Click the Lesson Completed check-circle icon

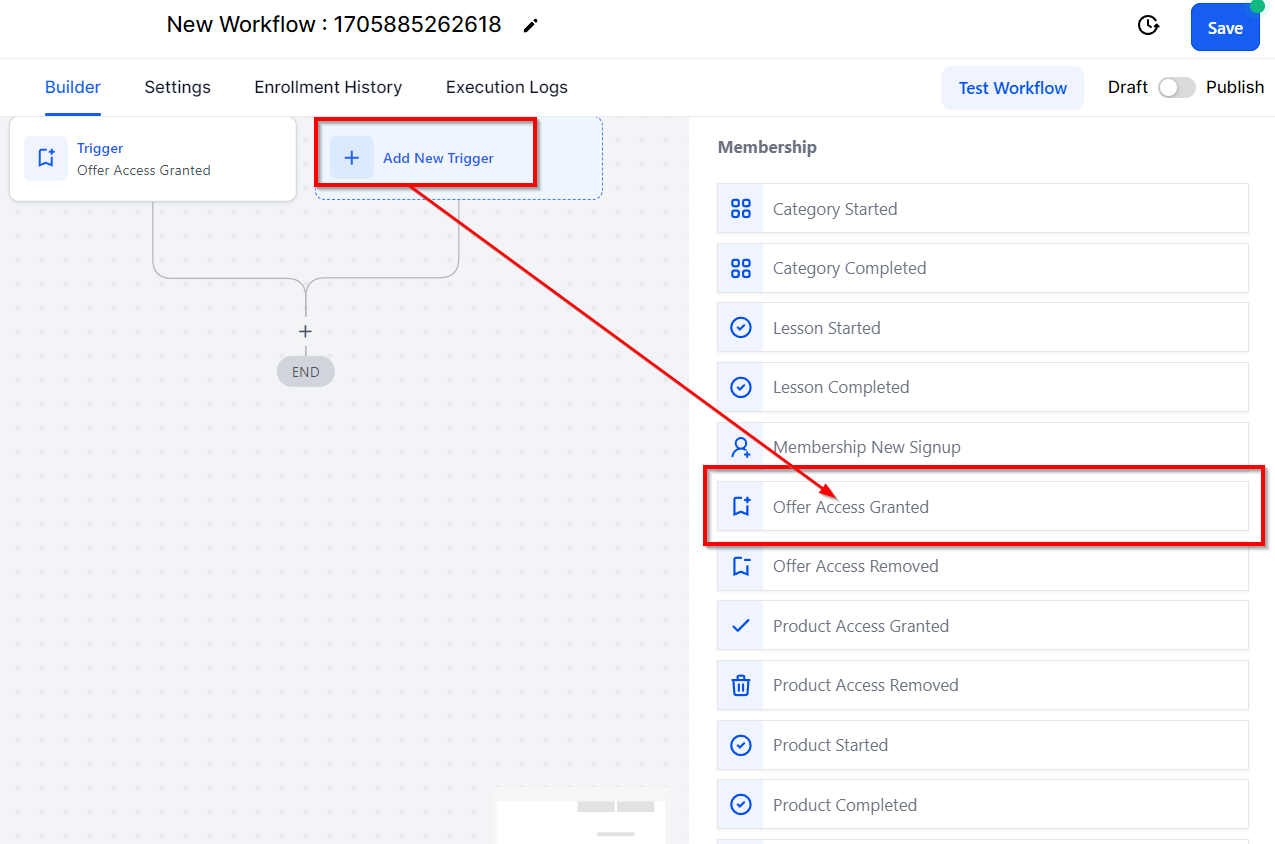(741, 387)
